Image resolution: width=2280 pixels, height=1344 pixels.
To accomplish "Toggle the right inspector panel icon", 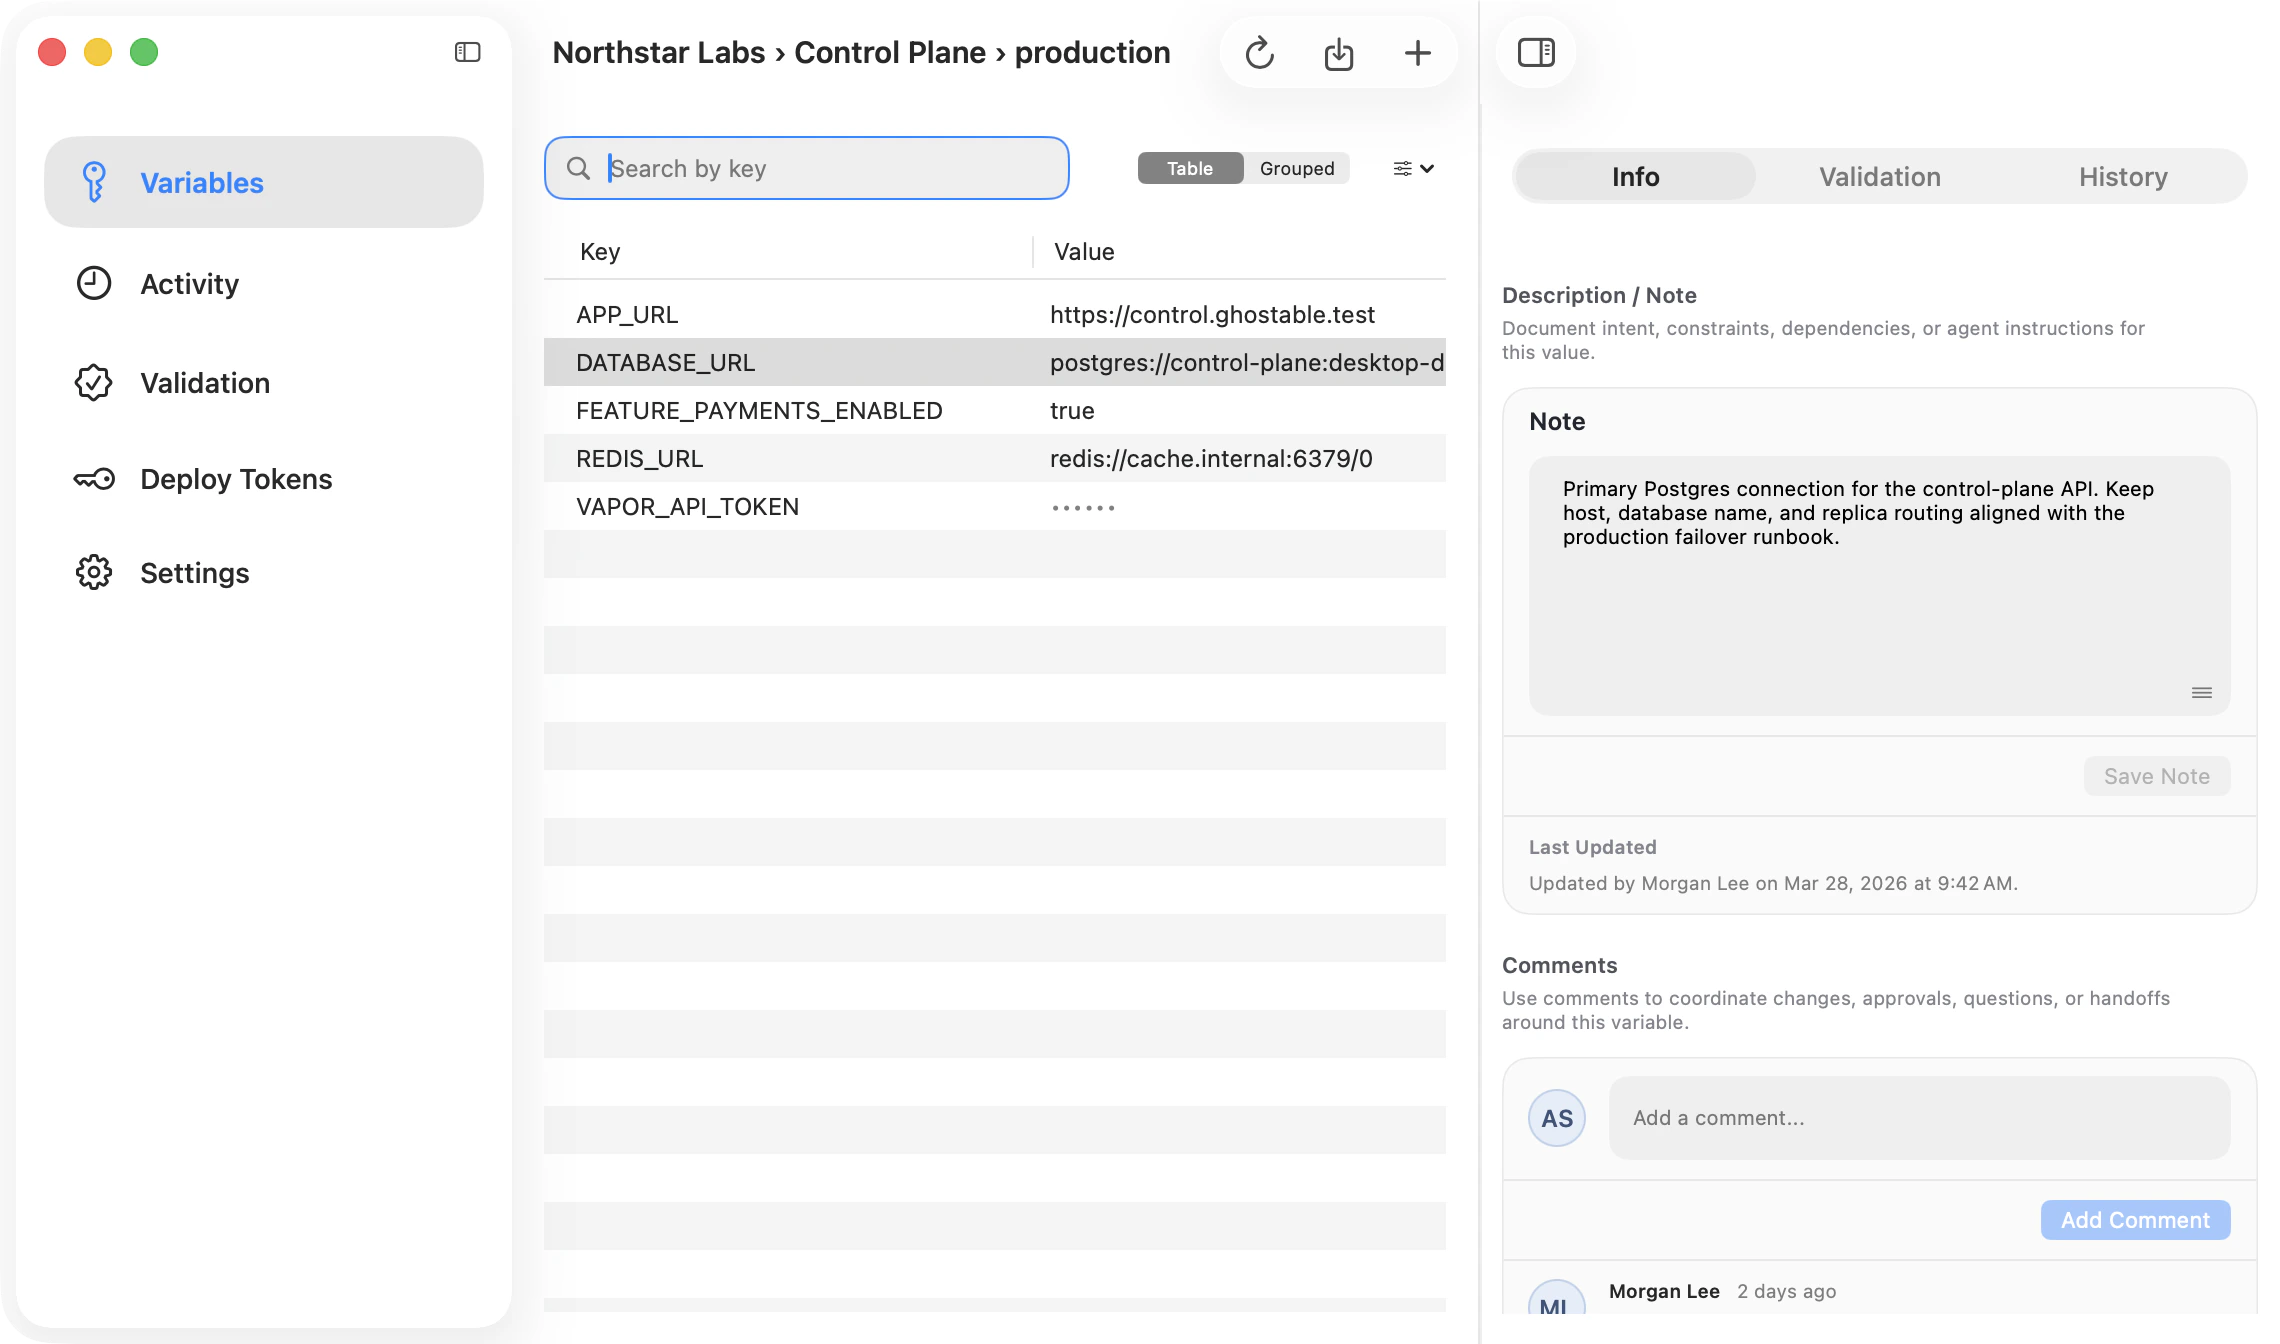I will click(1536, 52).
